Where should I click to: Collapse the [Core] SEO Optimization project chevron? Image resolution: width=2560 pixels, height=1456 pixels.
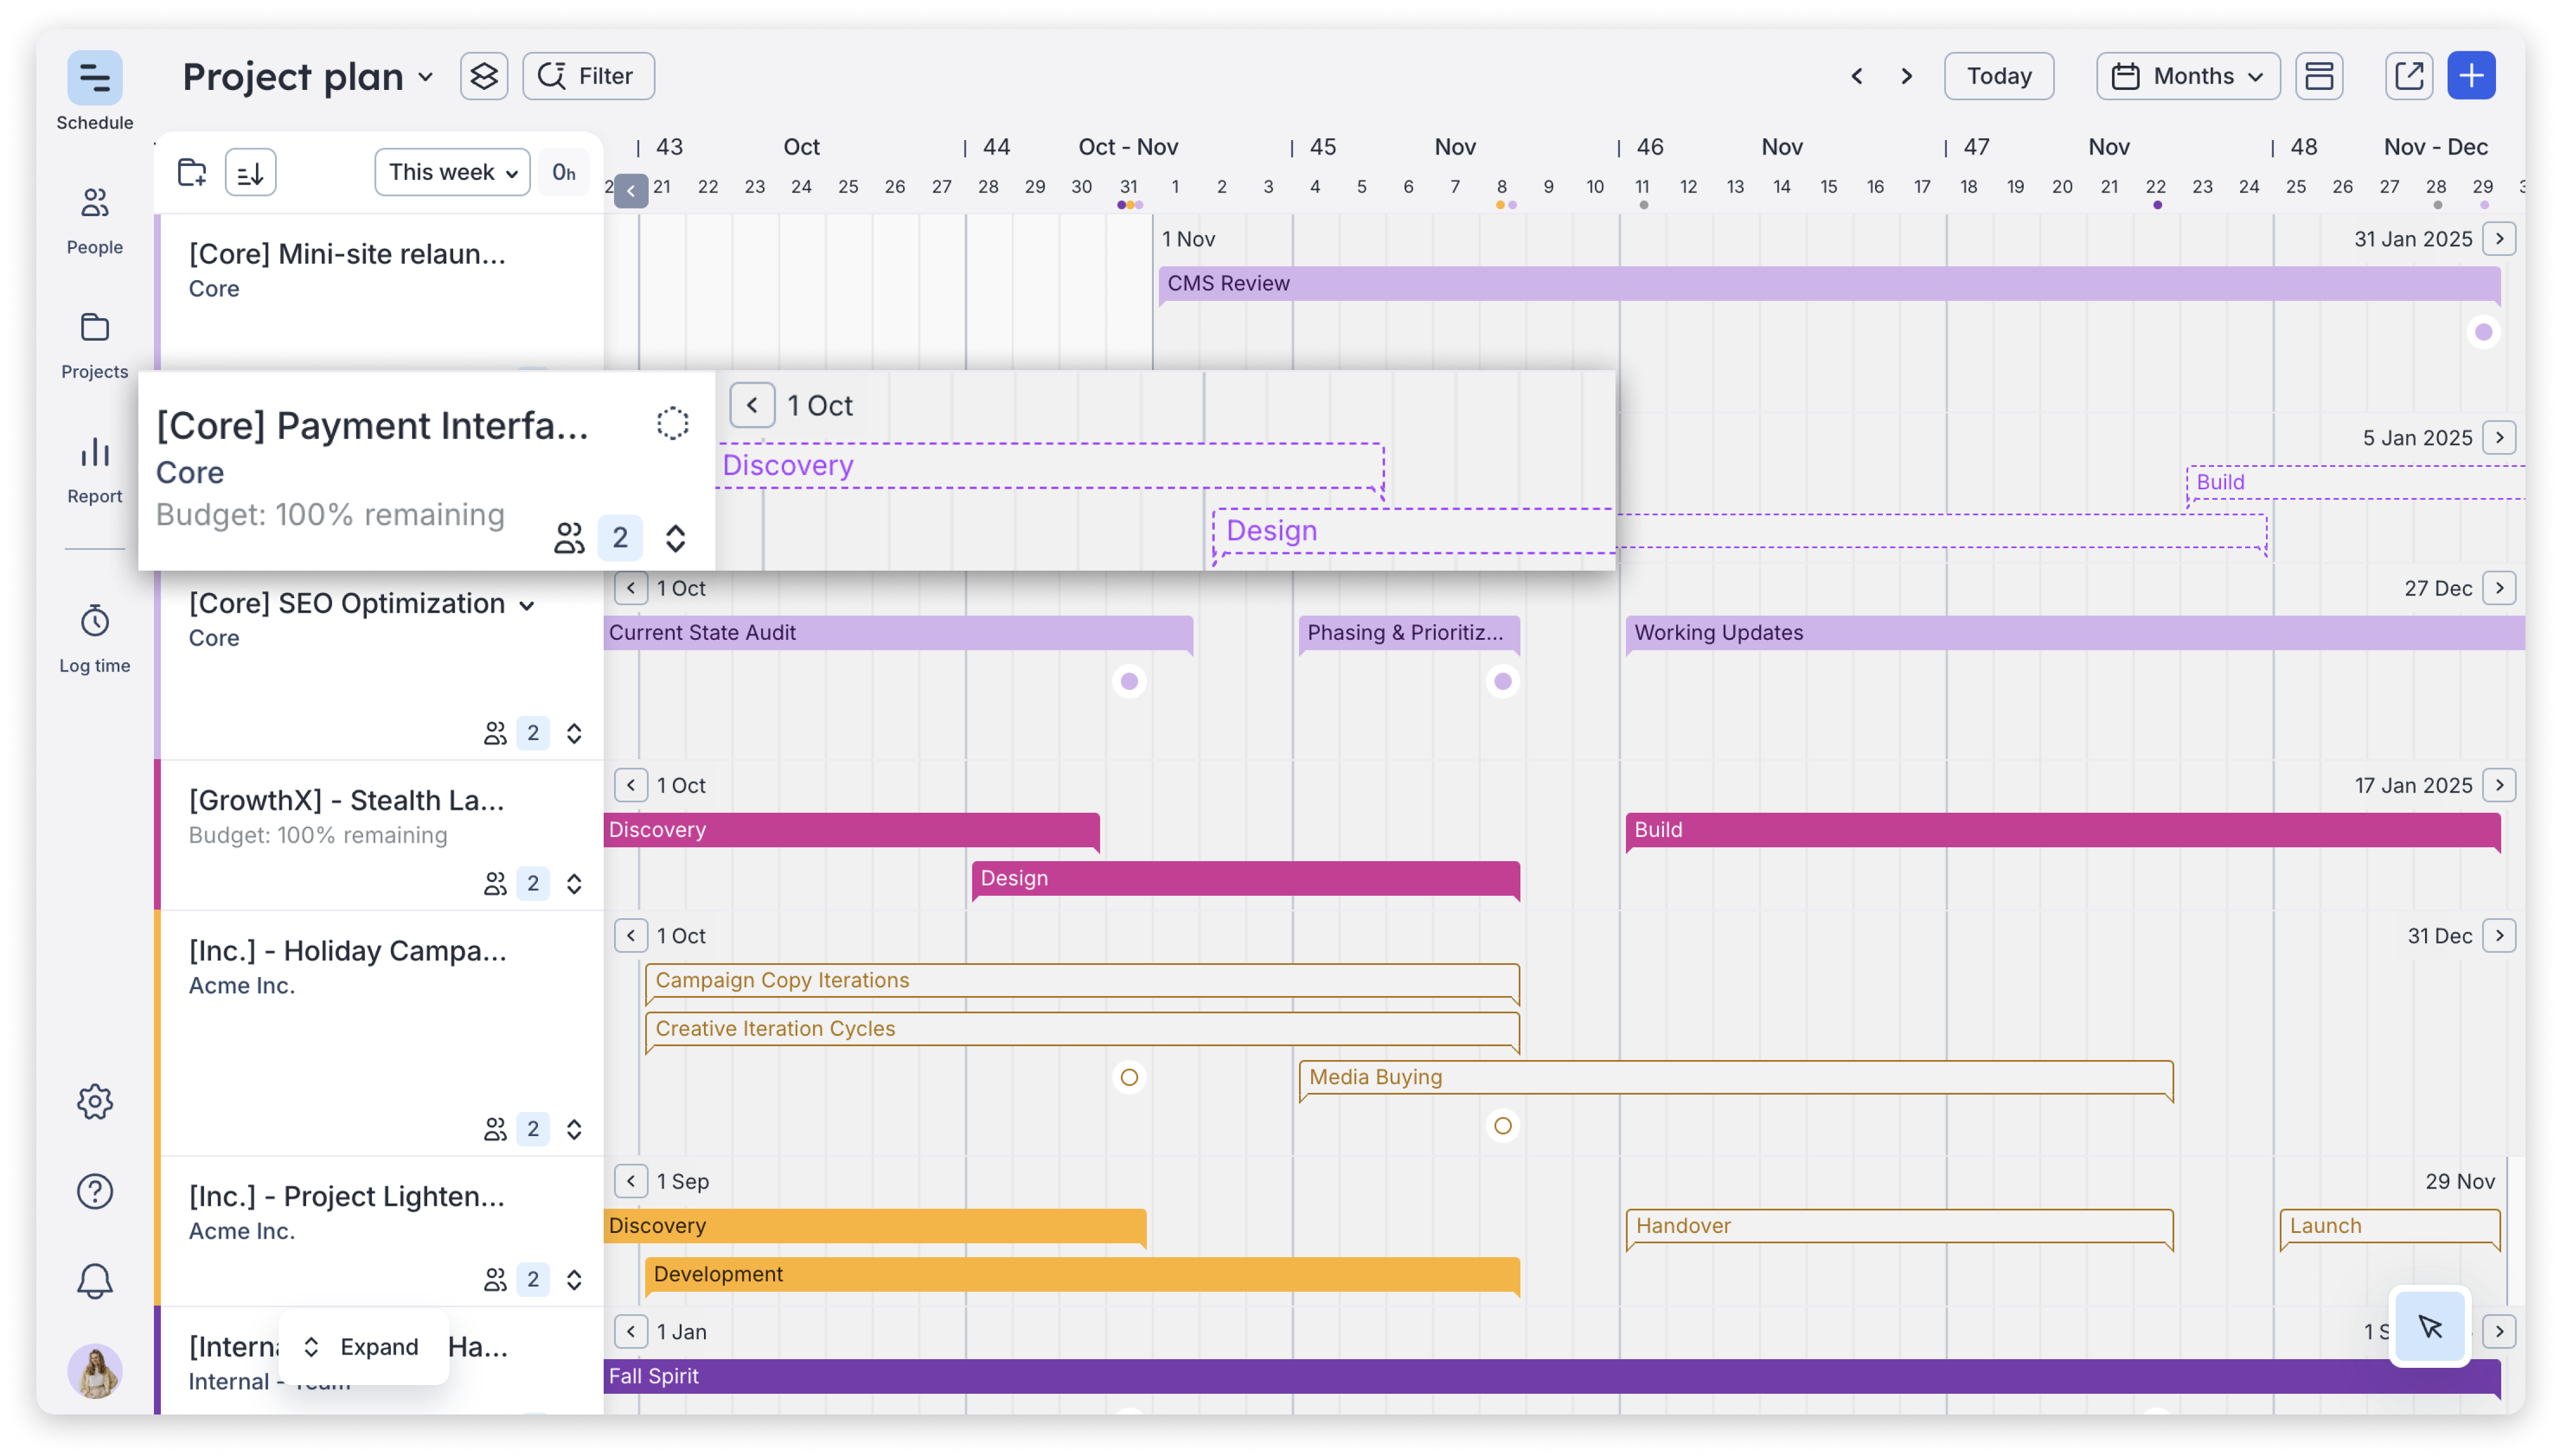click(x=529, y=604)
